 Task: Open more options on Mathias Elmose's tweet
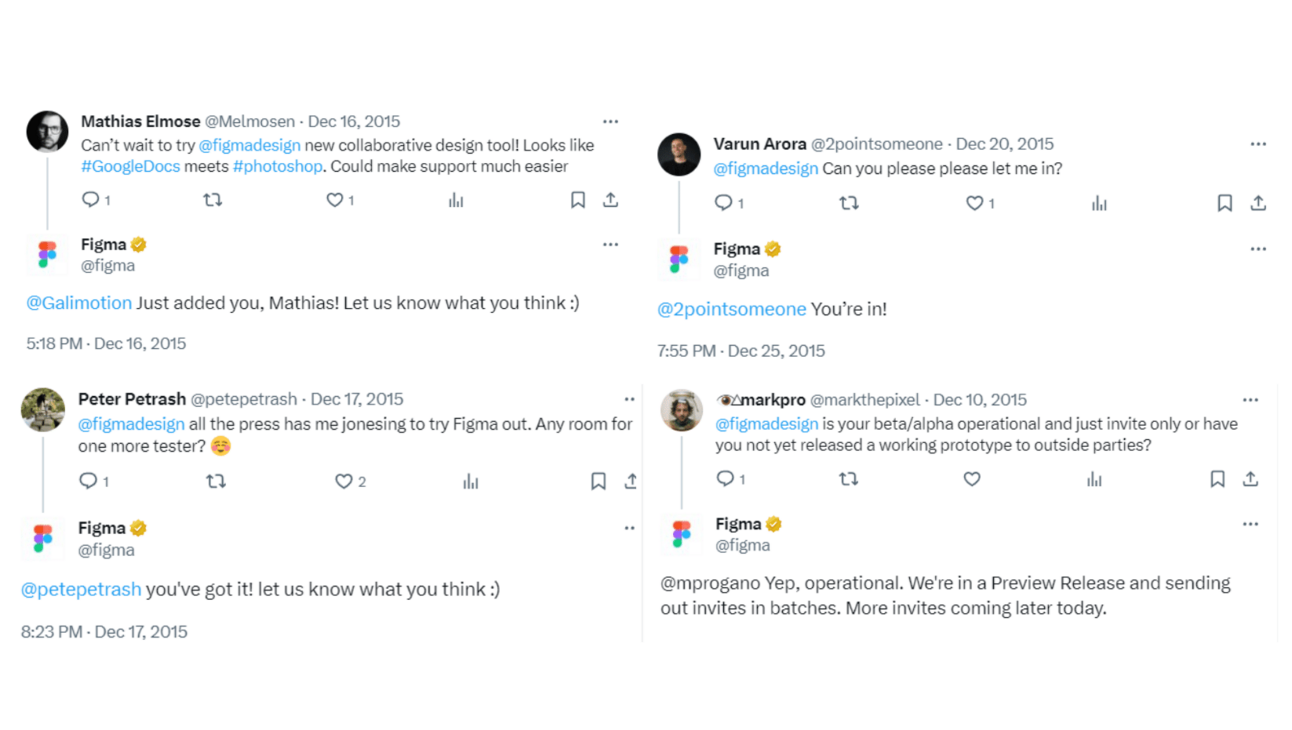click(x=610, y=121)
